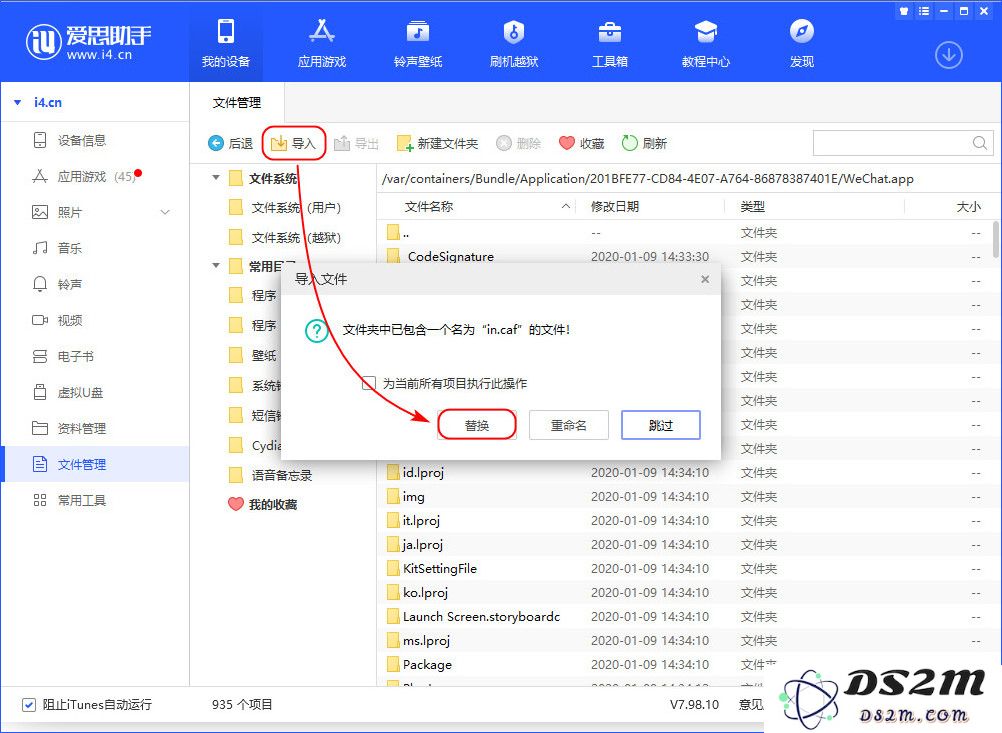Screen dimensions: 1002x733
Task: Select 应用游戏 (45) in sidebar
Action: point(95,176)
